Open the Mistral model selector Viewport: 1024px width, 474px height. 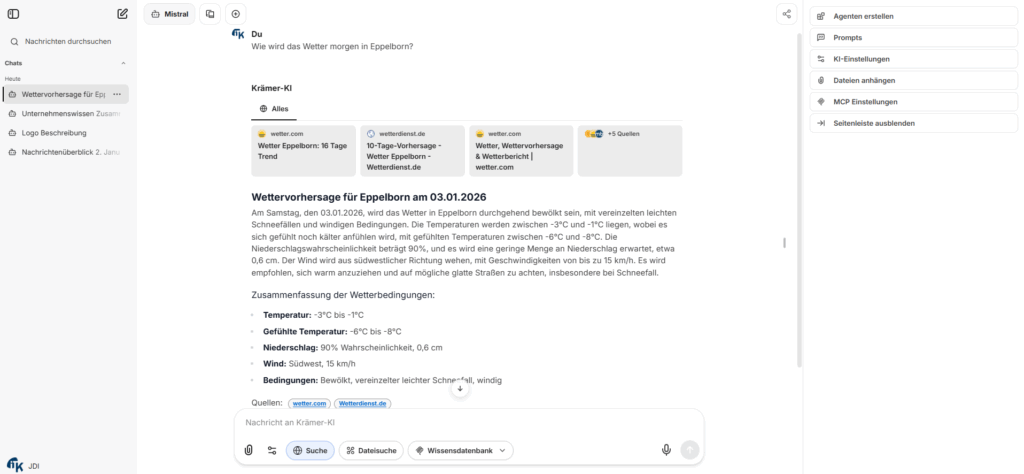click(x=169, y=14)
